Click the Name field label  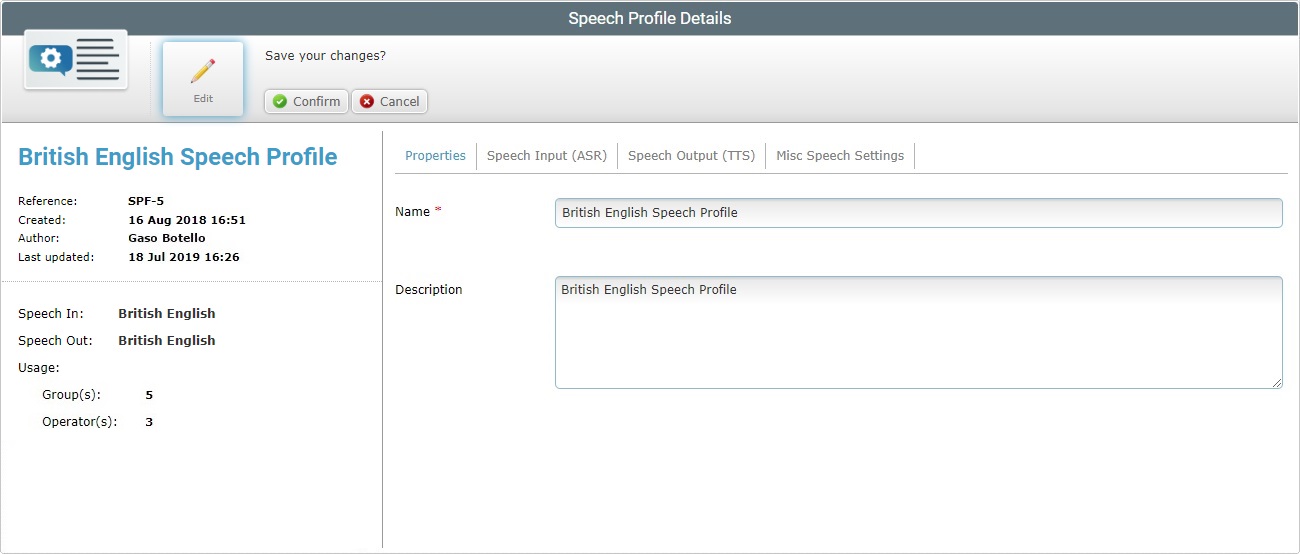coord(412,212)
